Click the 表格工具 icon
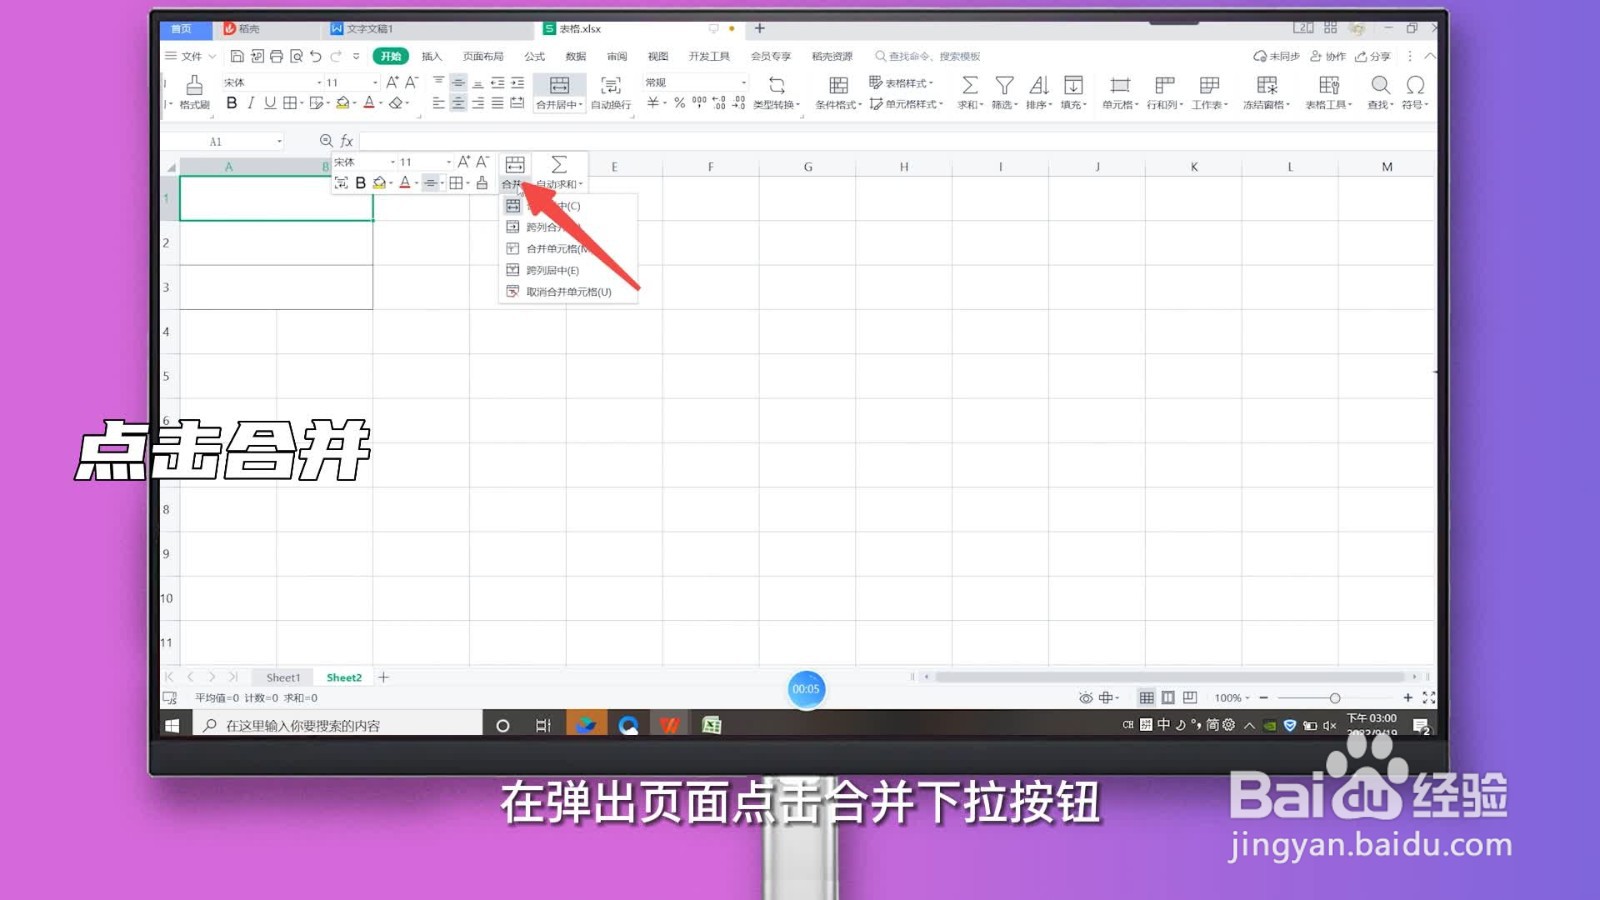The width and height of the screenshot is (1600, 900). click(1329, 85)
